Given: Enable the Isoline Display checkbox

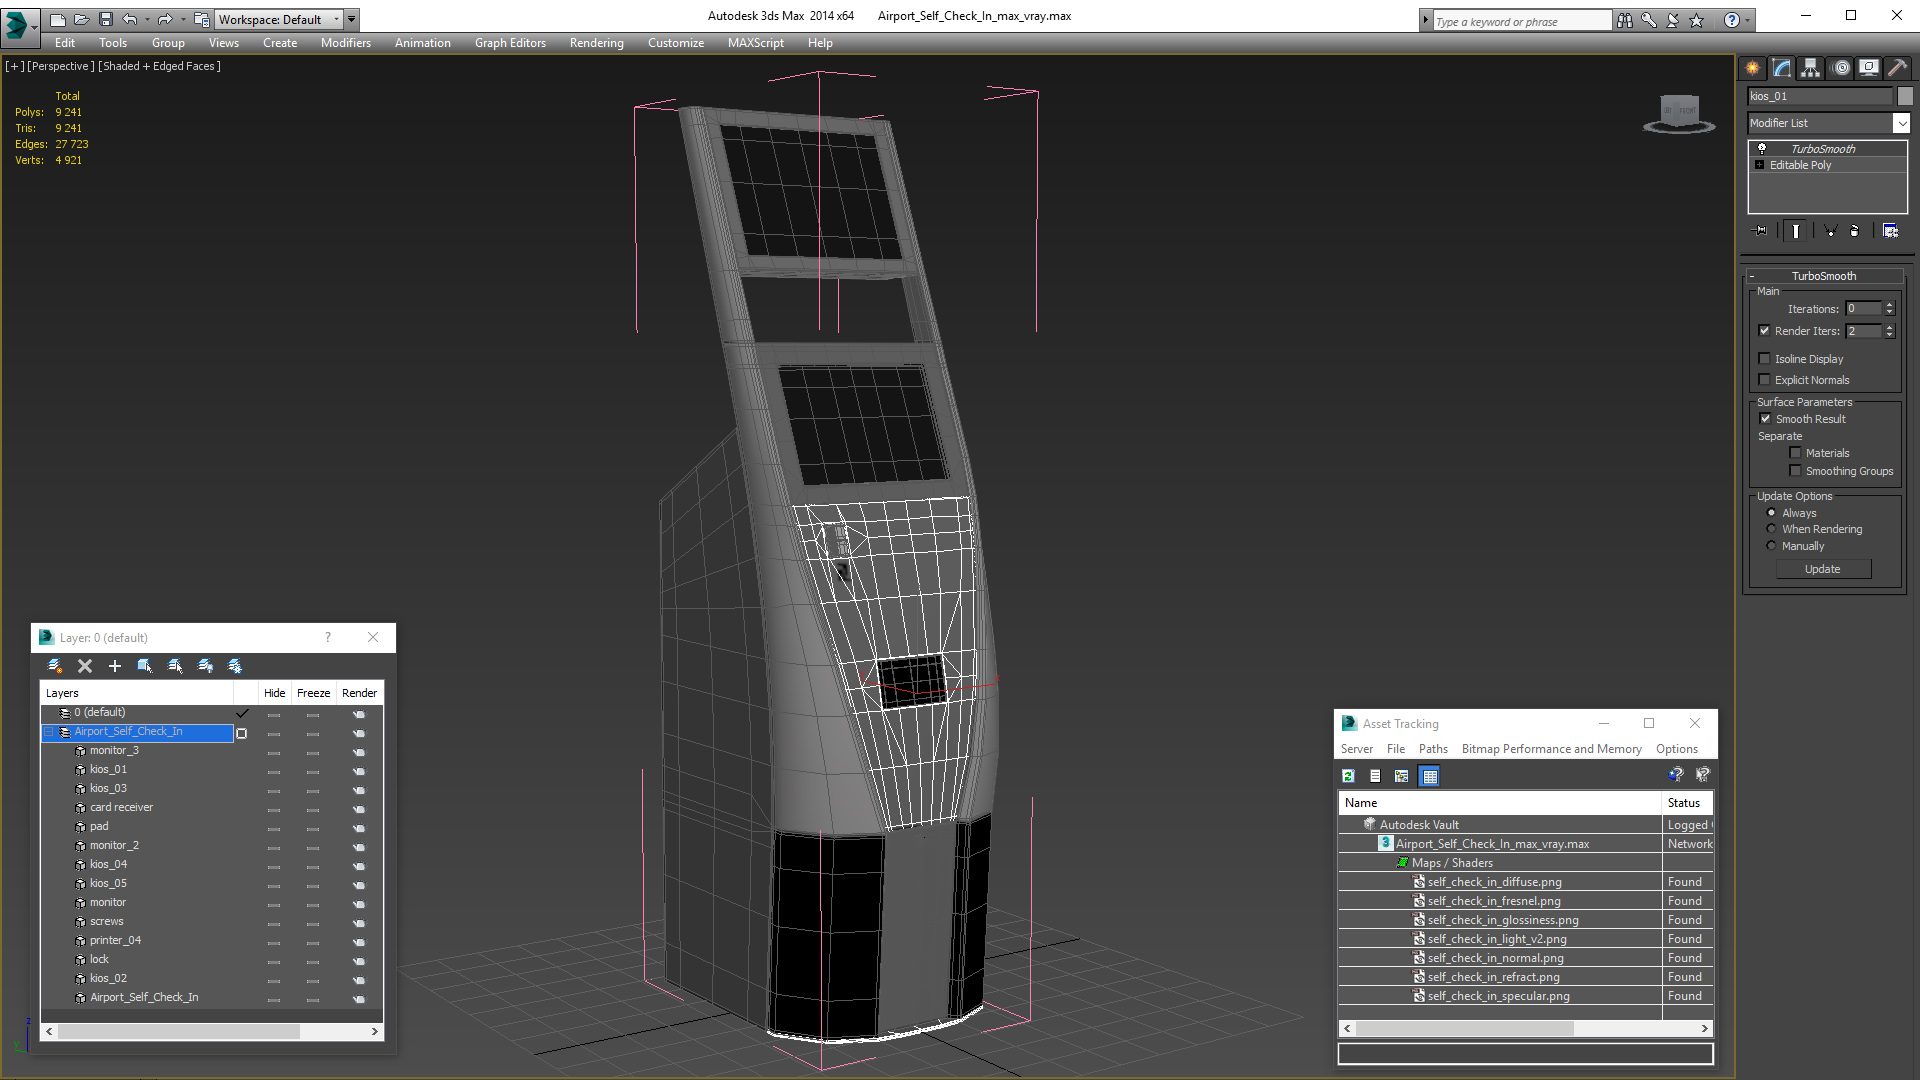Looking at the screenshot, I should [1764, 359].
